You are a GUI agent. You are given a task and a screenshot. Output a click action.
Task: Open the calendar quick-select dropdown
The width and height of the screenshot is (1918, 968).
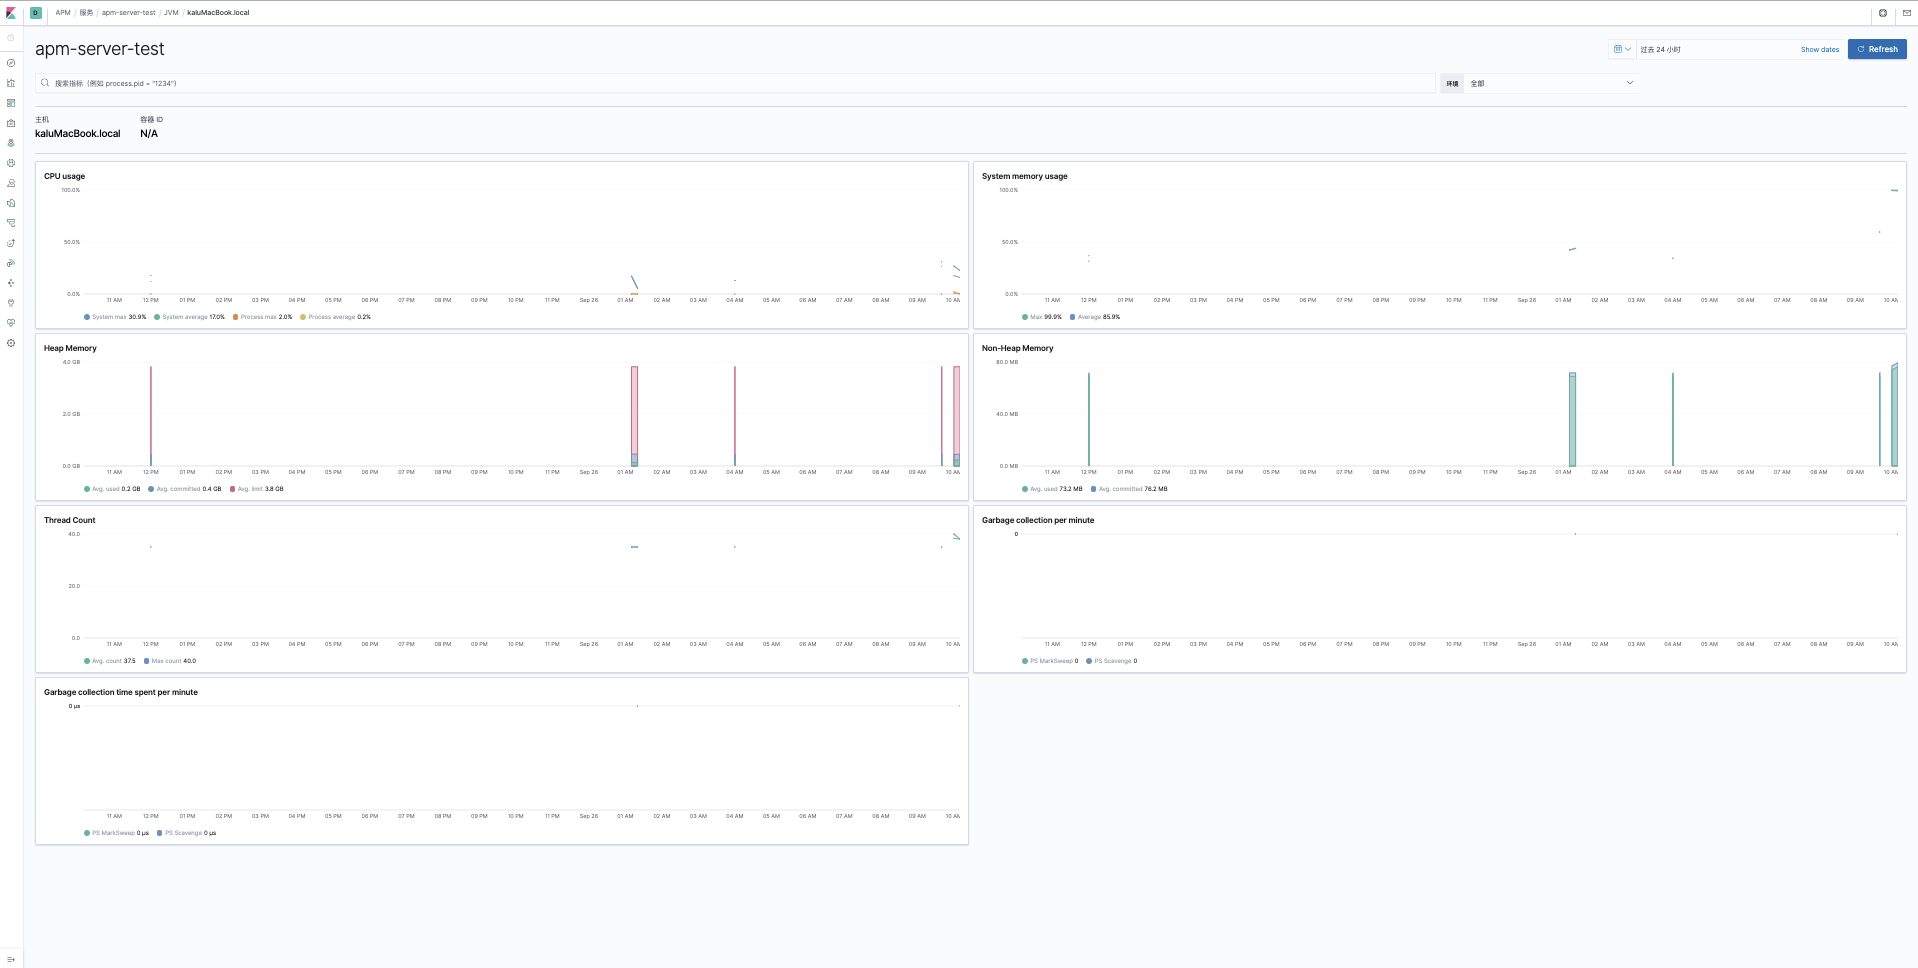click(1622, 48)
